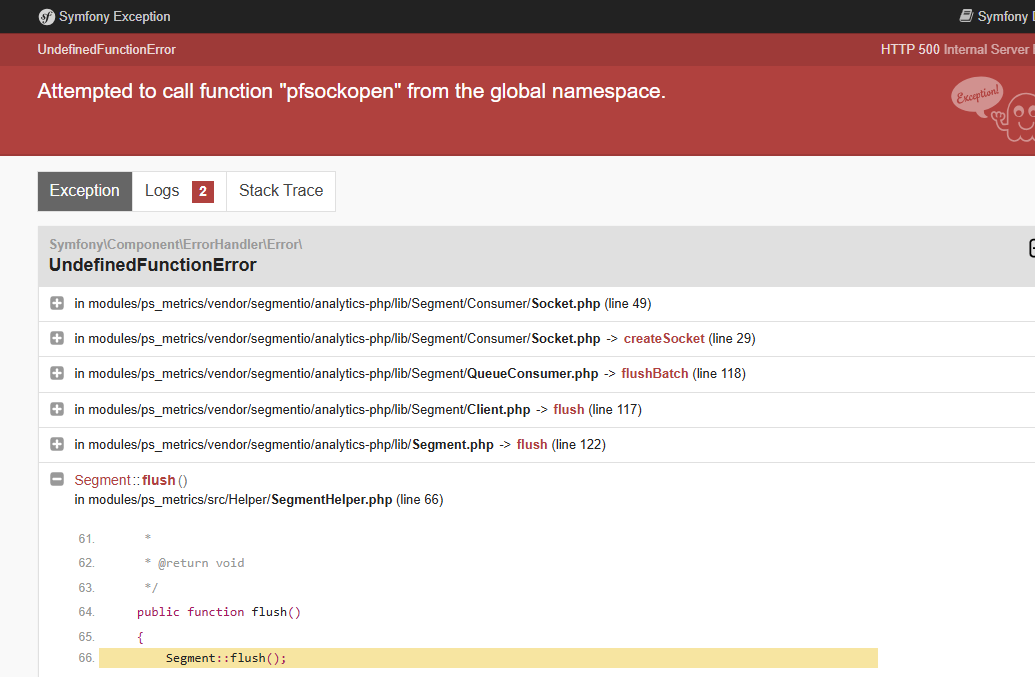The width and height of the screenshot is (1035, 677).
Task: Click the Symfony Docs link in header
Action: [x=997, y=16]
